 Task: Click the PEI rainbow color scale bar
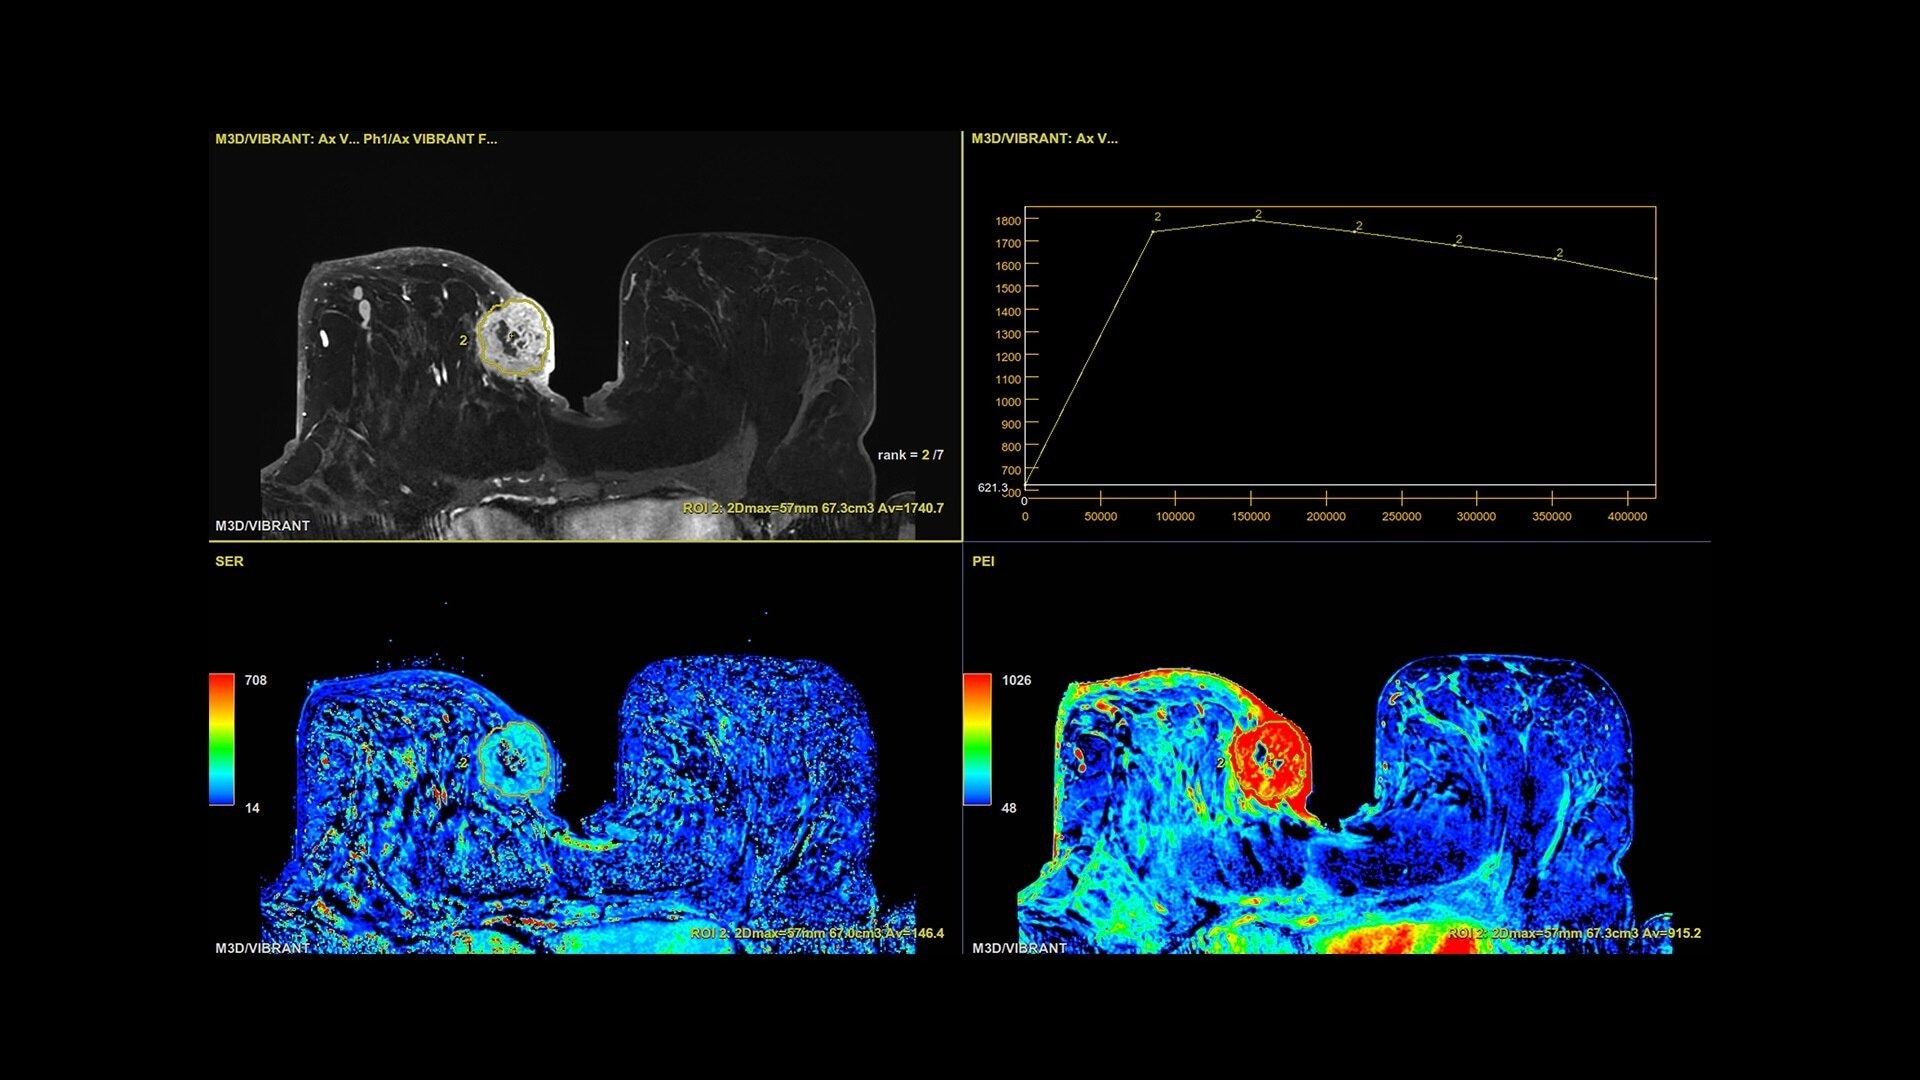976,739
